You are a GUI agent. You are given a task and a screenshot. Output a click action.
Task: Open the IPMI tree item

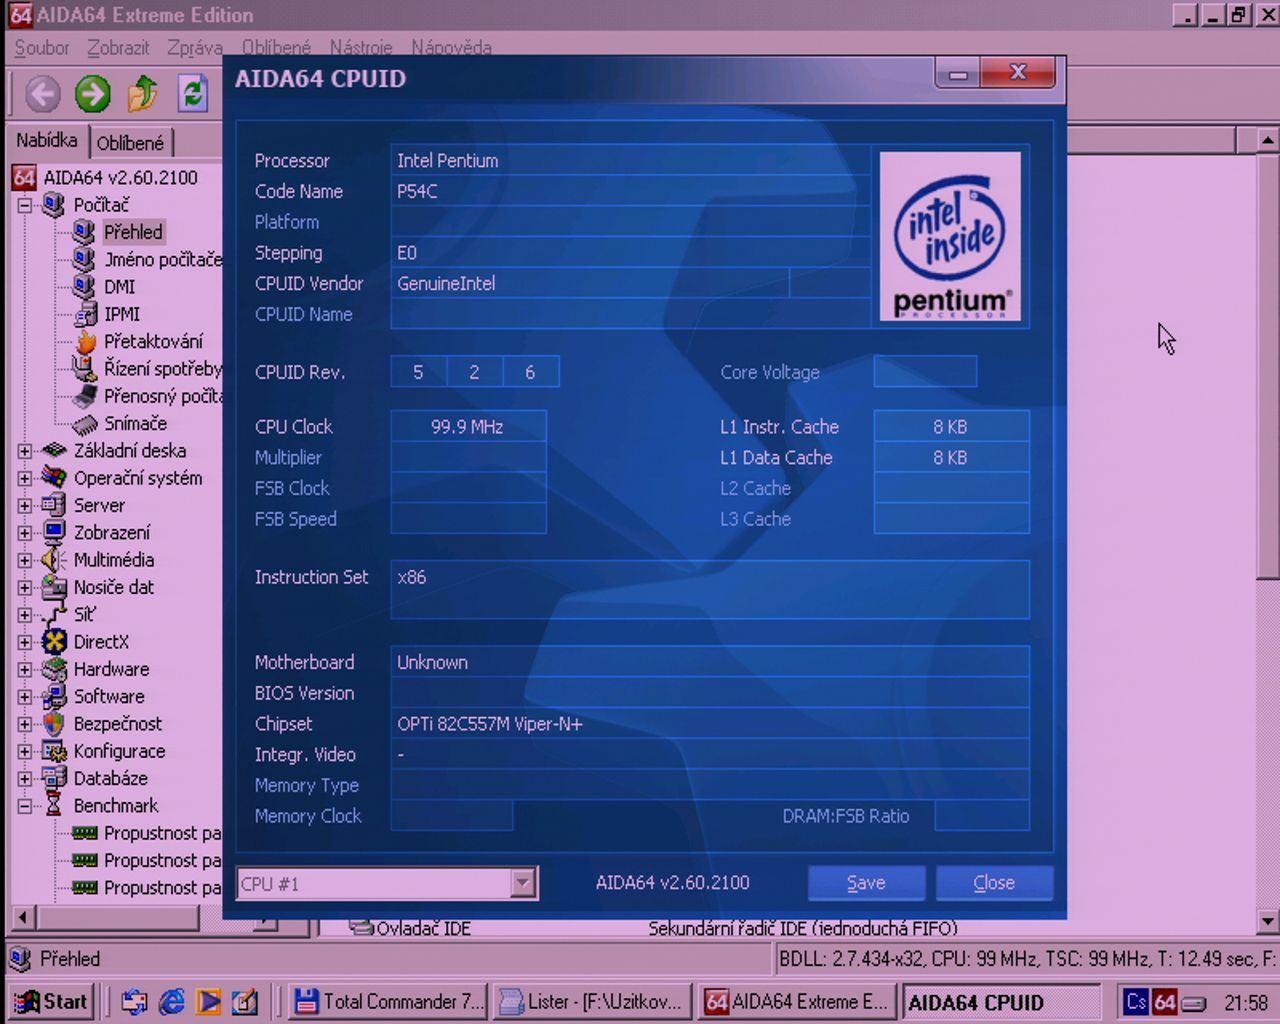(x=122, y=314)
